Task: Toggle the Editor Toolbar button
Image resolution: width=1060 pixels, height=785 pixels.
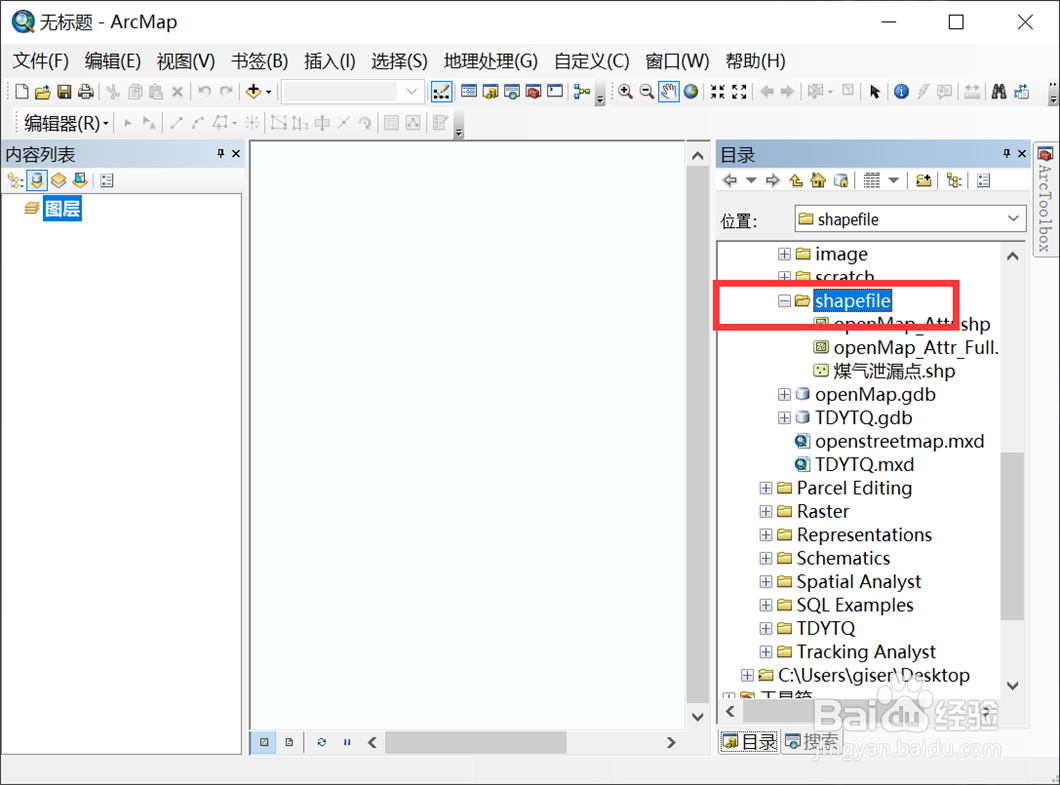Action: (441, 91)
